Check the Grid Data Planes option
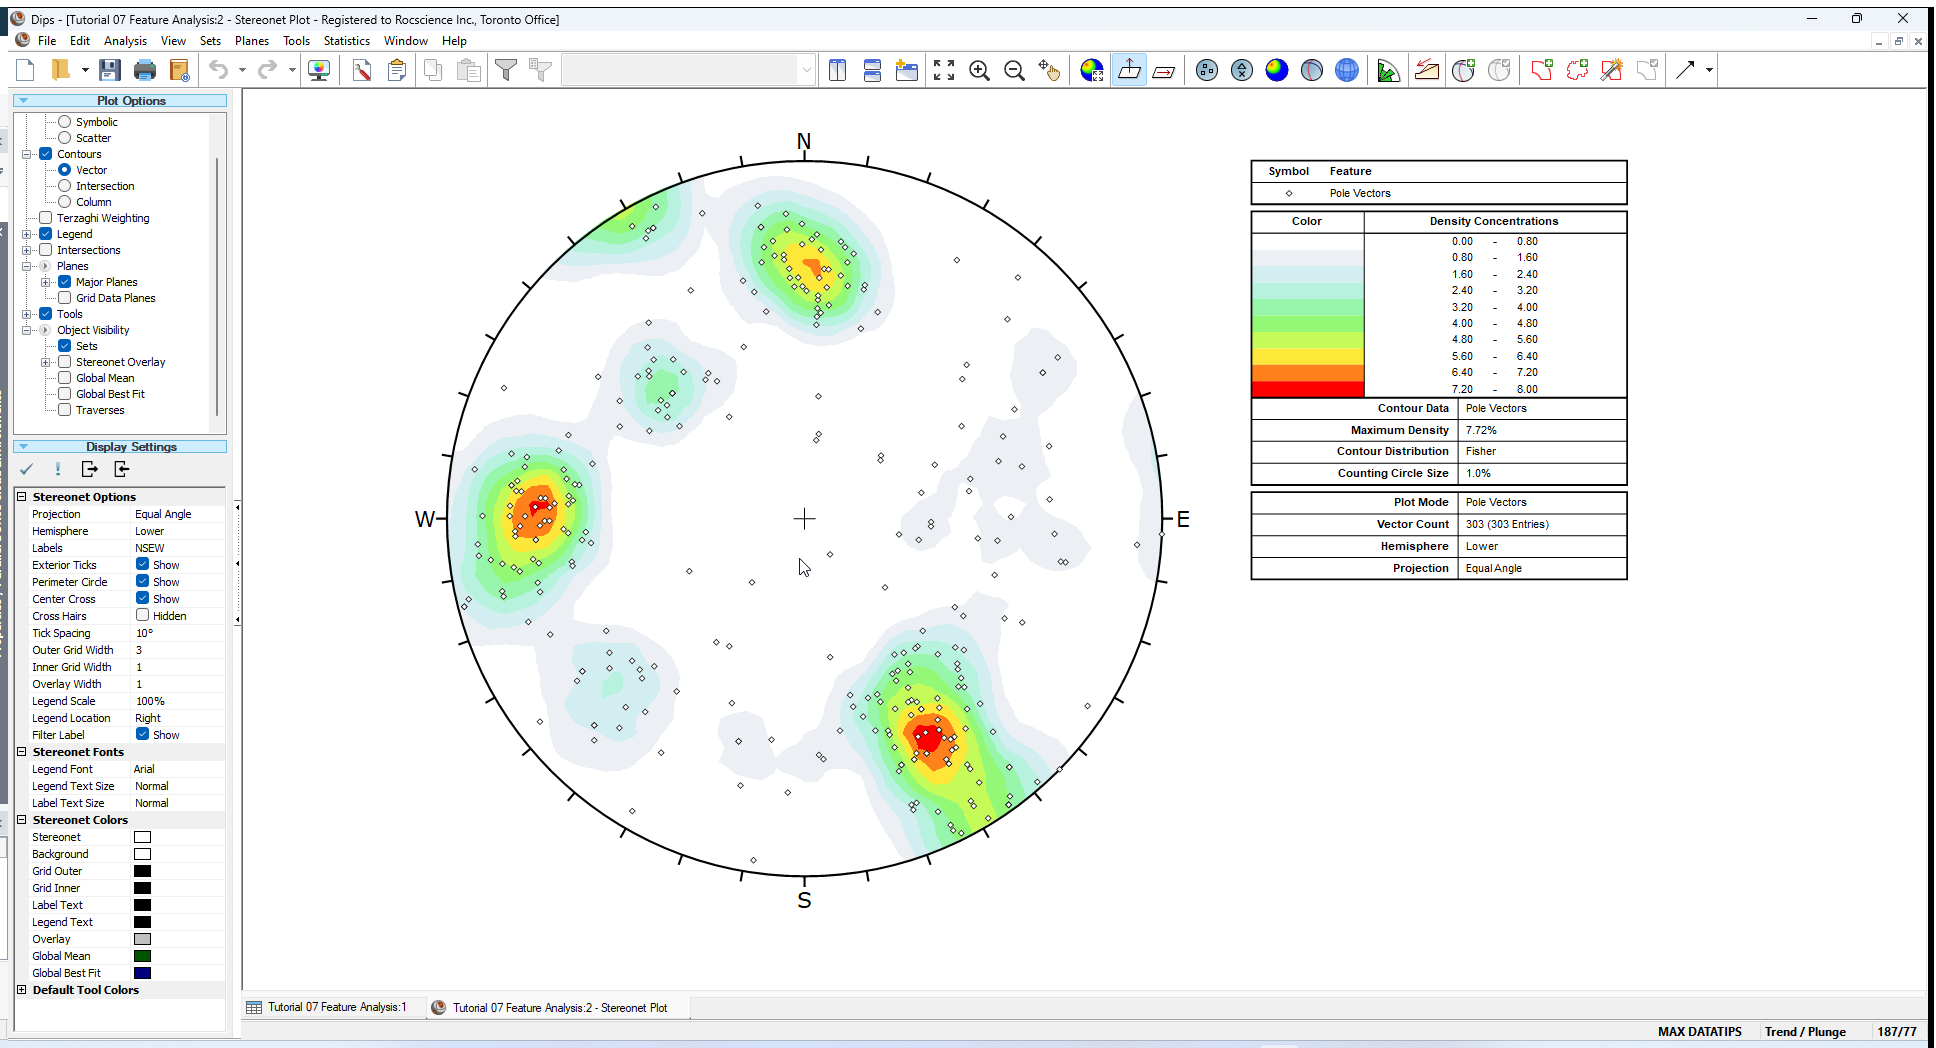 click(65, 297)
